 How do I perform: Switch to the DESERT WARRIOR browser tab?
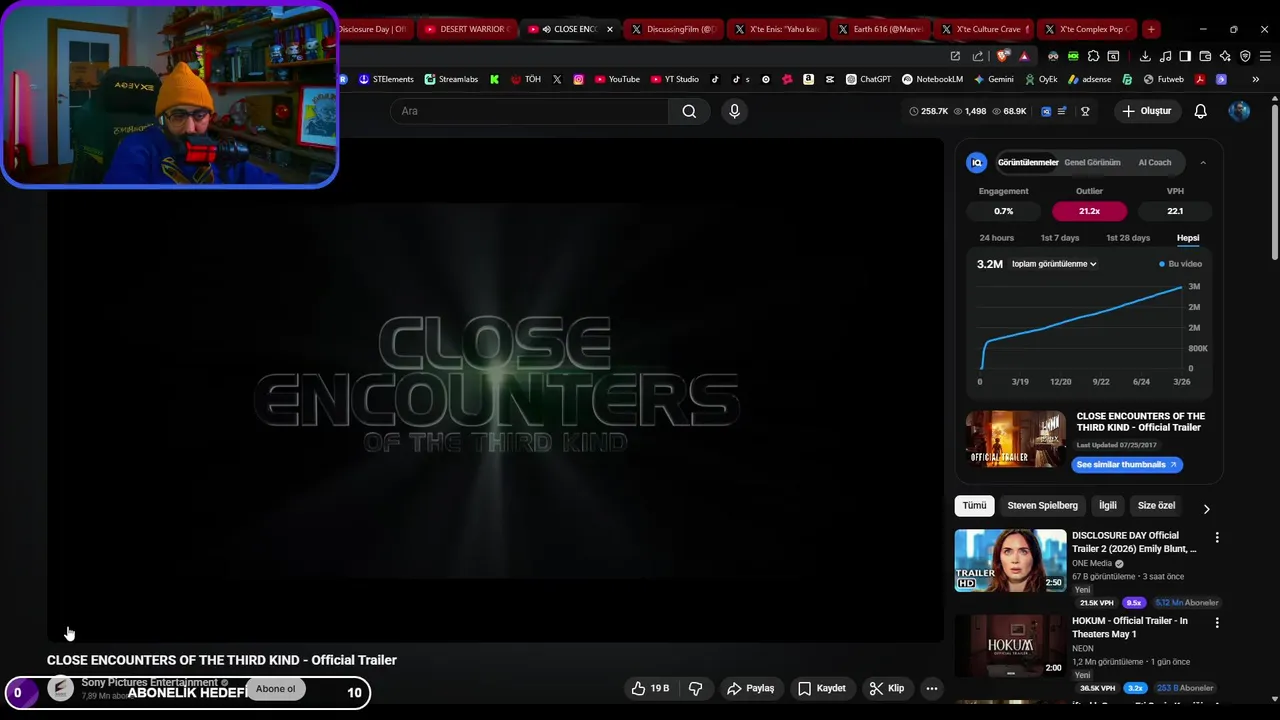(x=467, y=29)
